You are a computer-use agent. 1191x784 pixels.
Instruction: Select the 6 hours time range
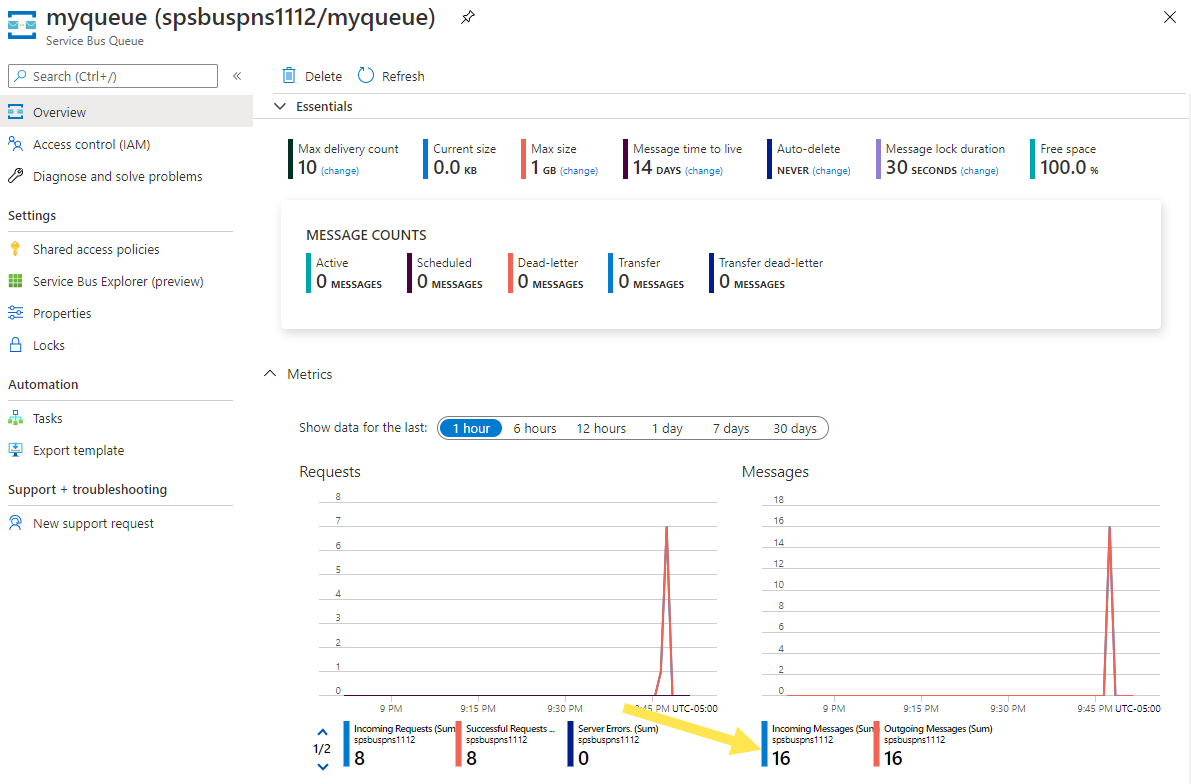pyautogui.click(x=535, y=428)
